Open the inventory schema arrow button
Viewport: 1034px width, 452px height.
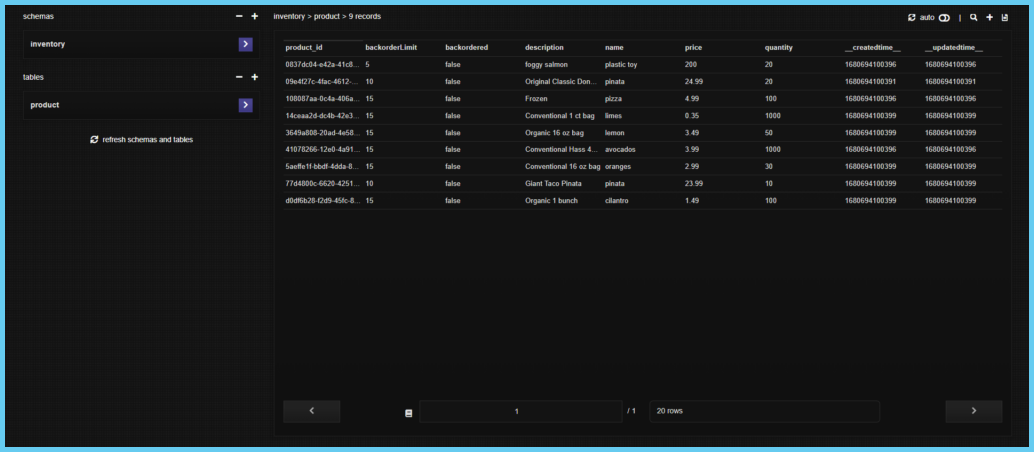tap(245, 44)
